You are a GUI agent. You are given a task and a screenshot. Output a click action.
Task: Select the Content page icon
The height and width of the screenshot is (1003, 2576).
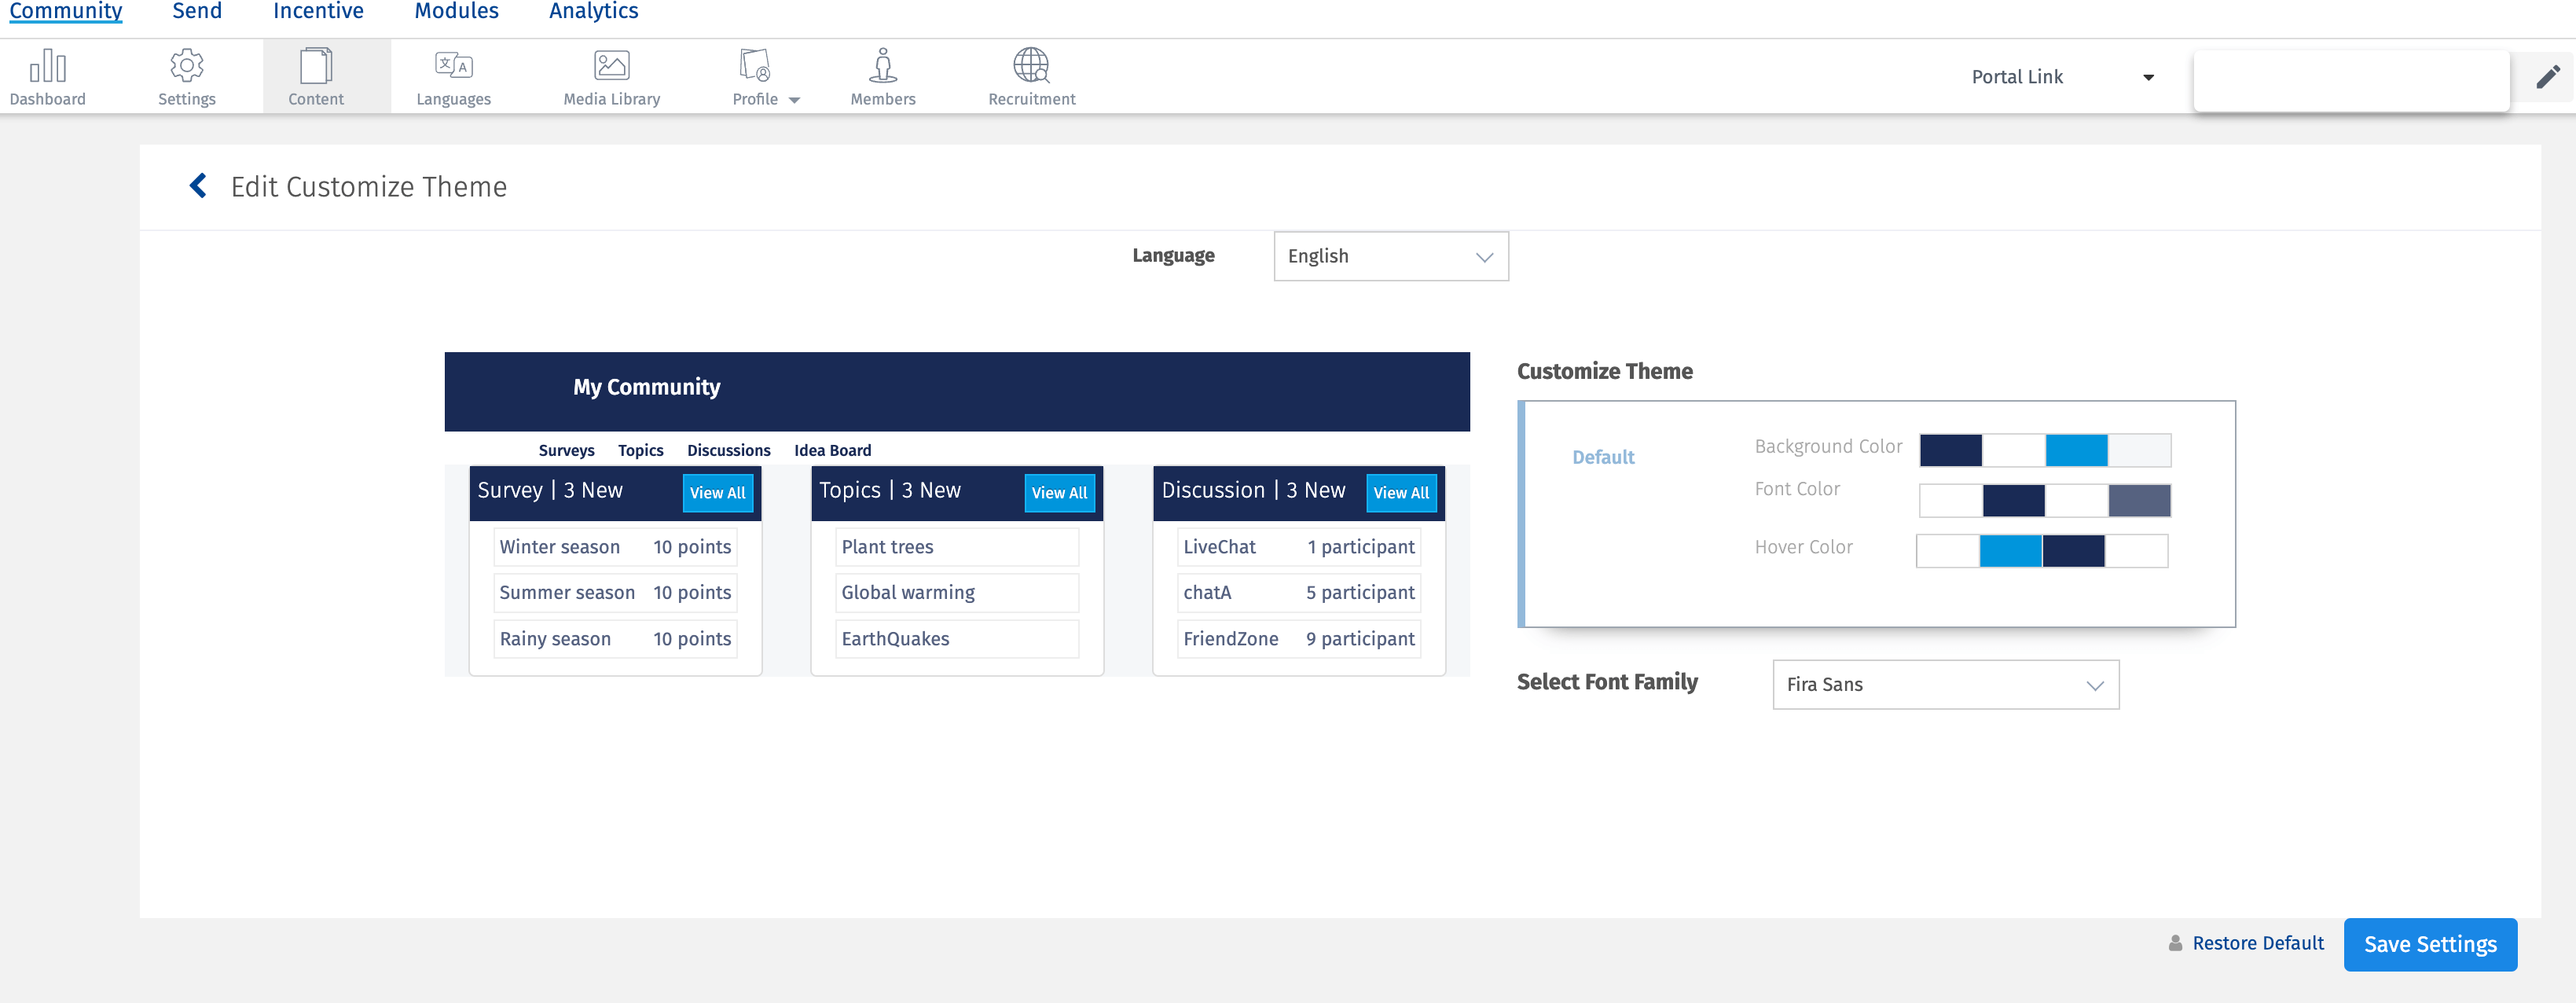coord(315,66)
